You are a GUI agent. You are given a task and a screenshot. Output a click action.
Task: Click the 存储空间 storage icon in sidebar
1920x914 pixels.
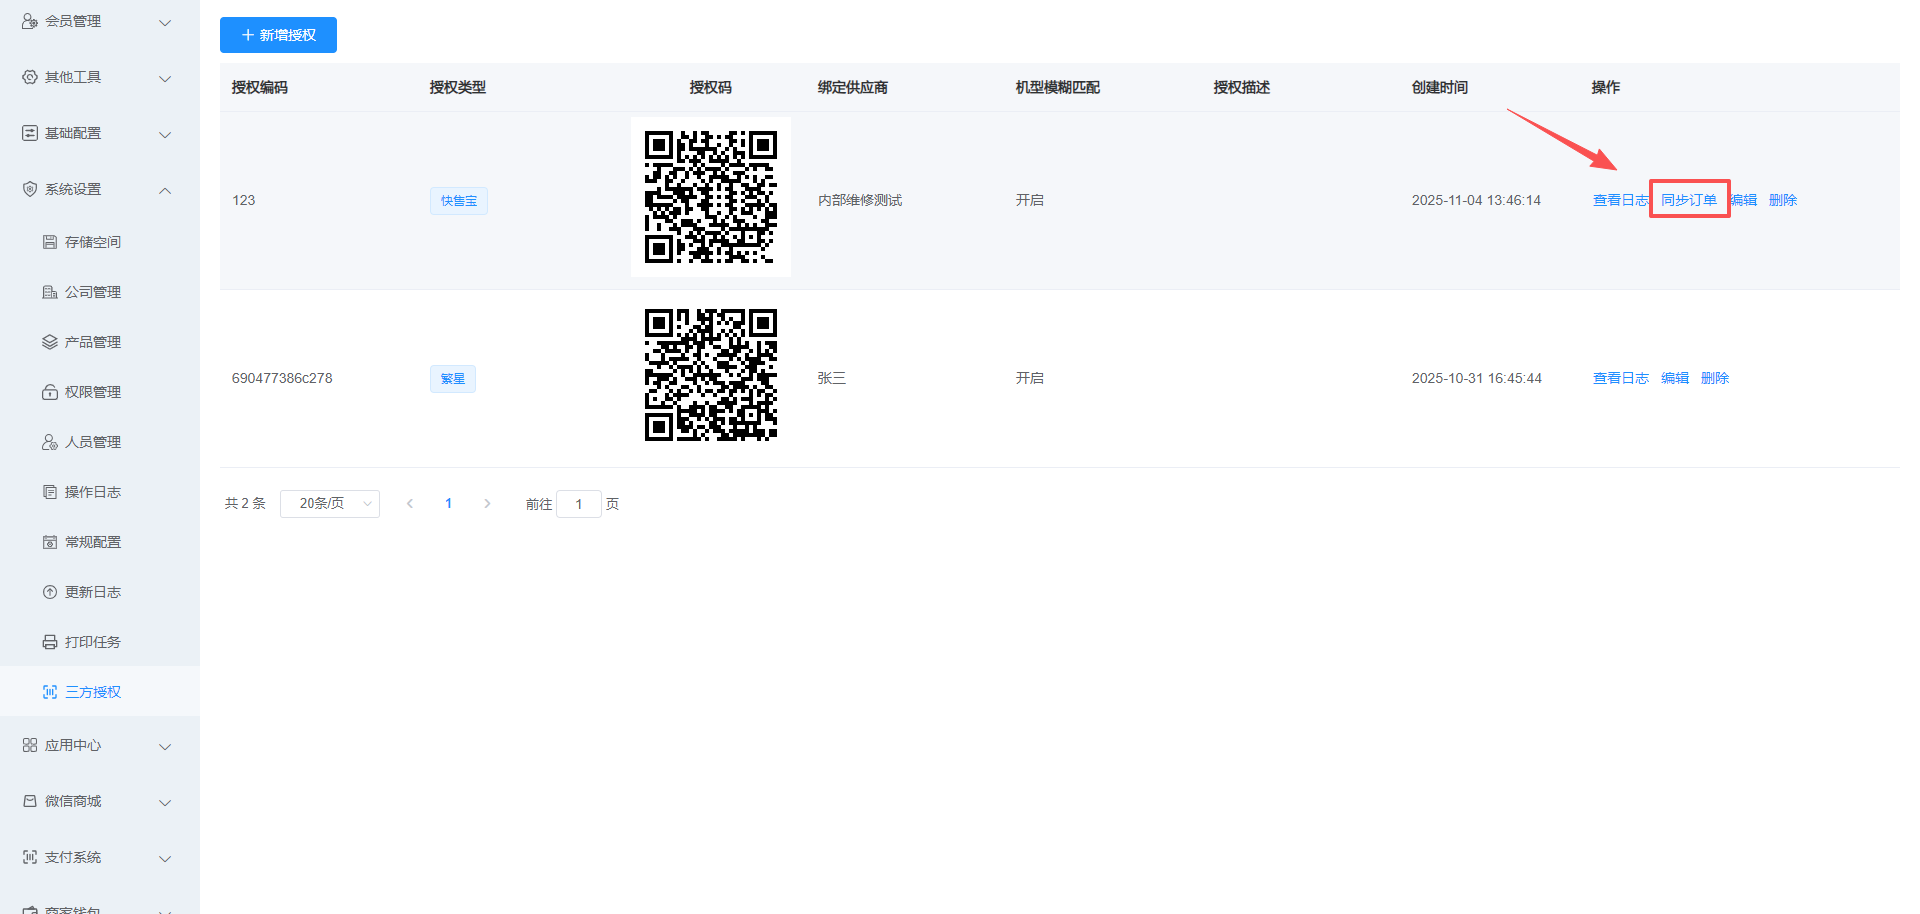click(50, 242)
